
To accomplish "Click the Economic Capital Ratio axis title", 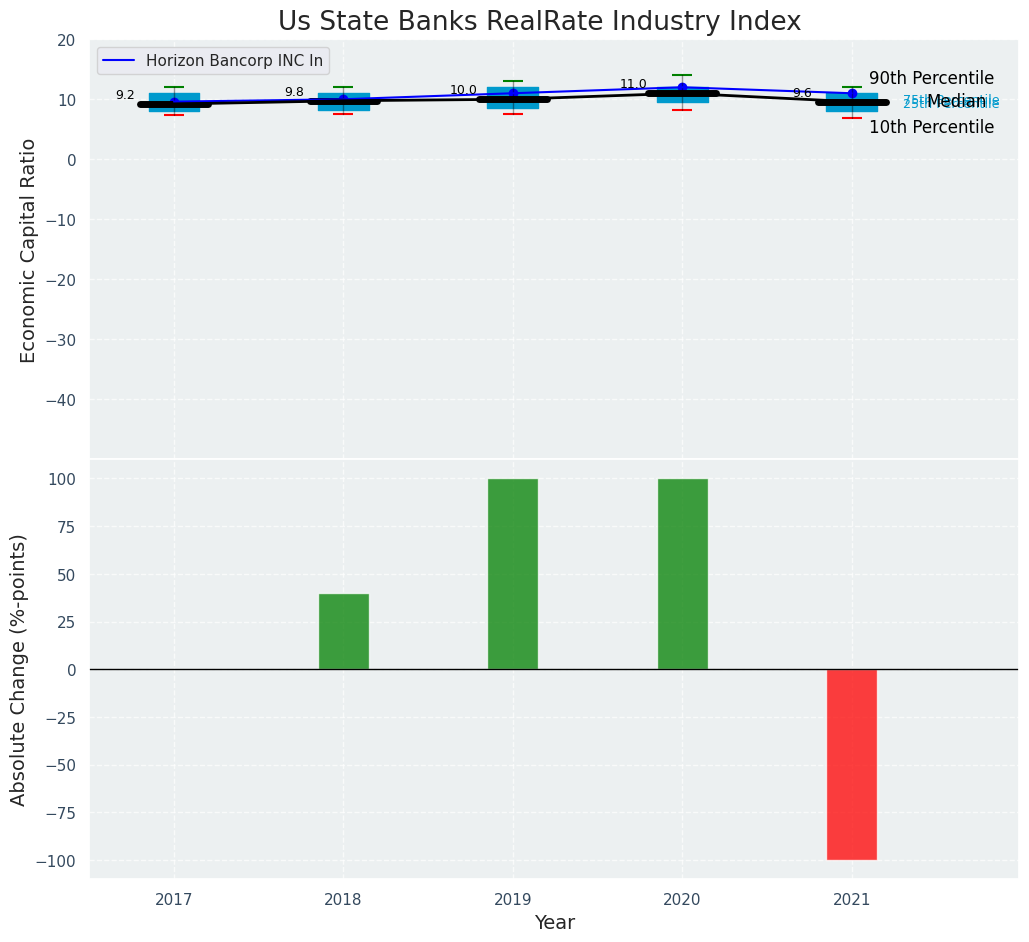I will point(28,250).
